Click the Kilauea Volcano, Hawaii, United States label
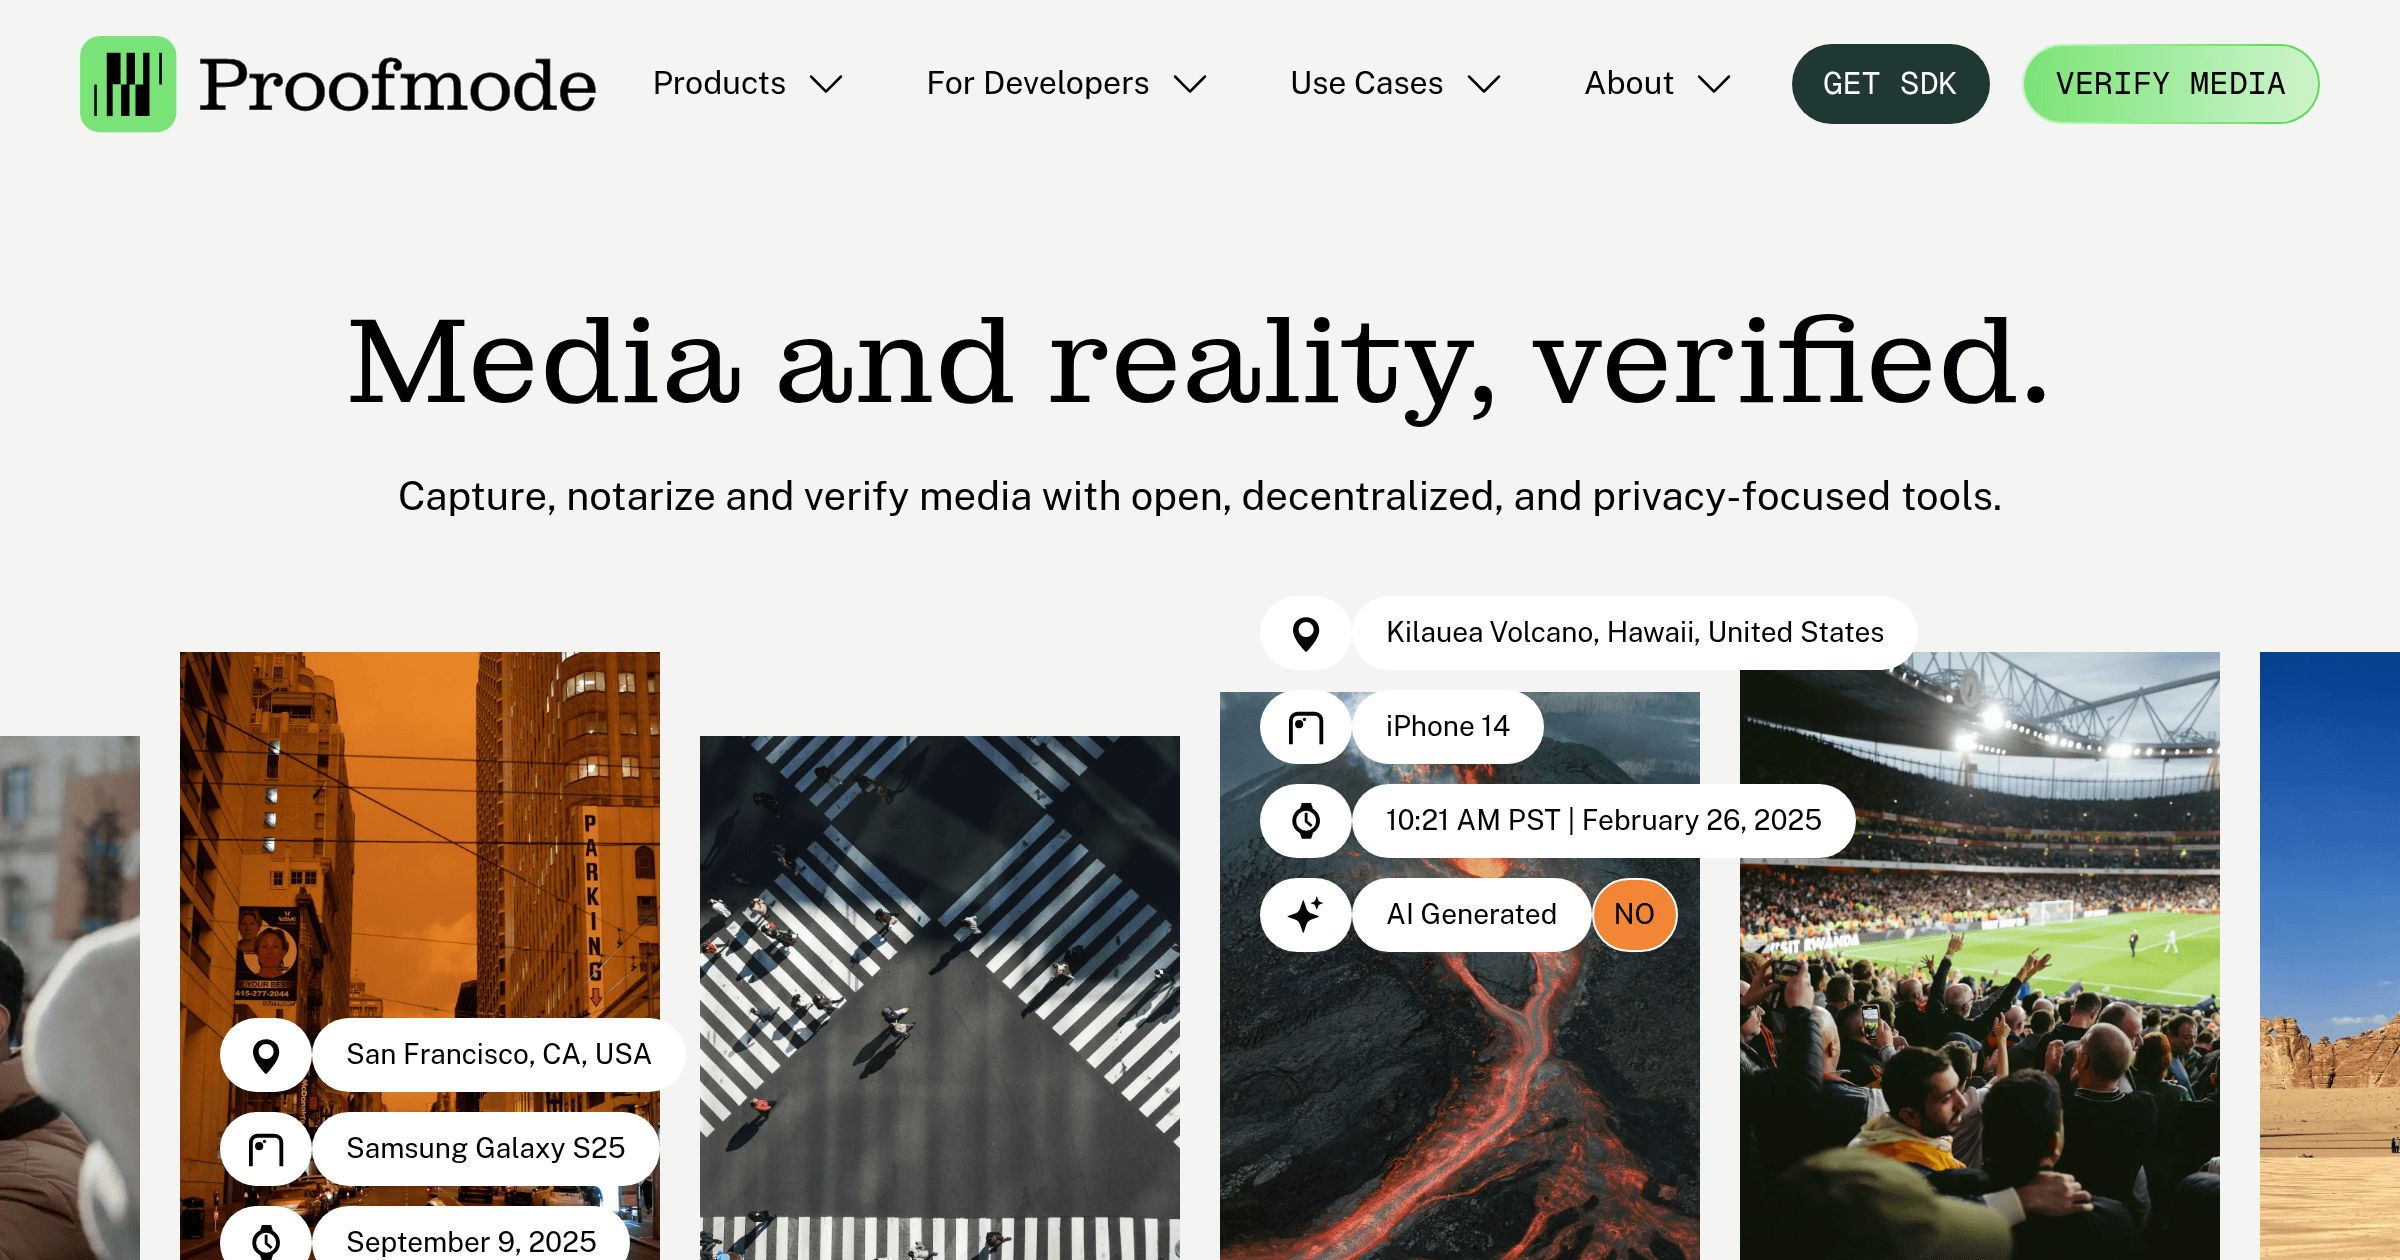This screenshot has height=1260, width=2400. (1635, 633)
